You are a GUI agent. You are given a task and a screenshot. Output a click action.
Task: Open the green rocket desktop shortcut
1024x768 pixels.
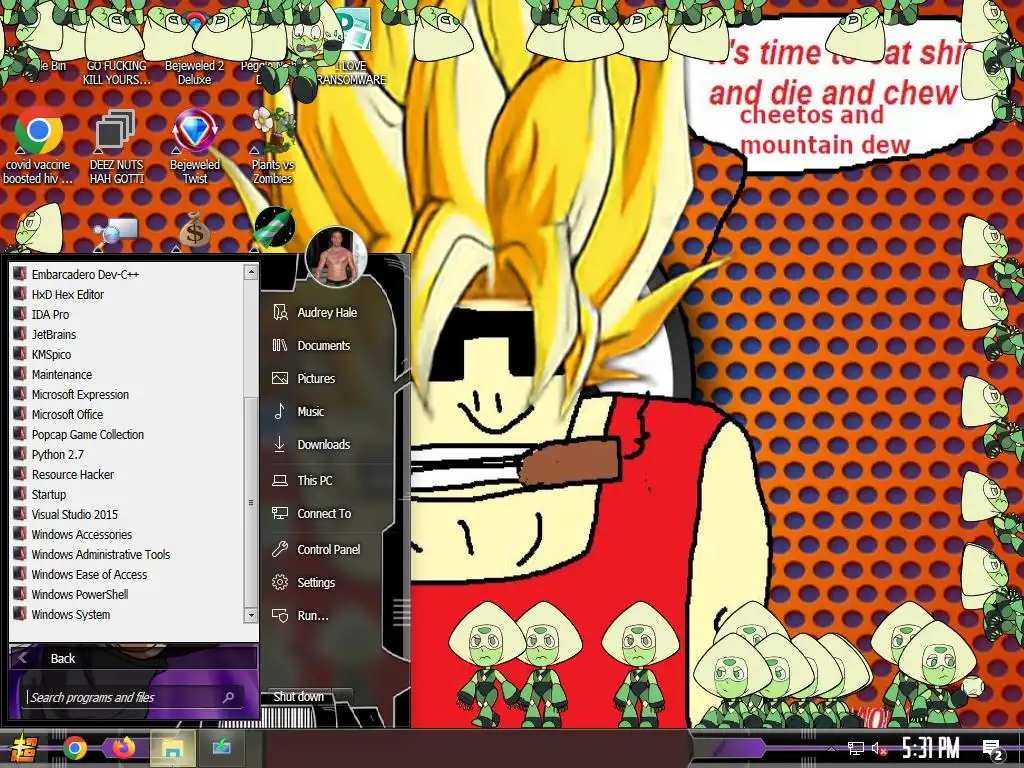tap(273, 229)
